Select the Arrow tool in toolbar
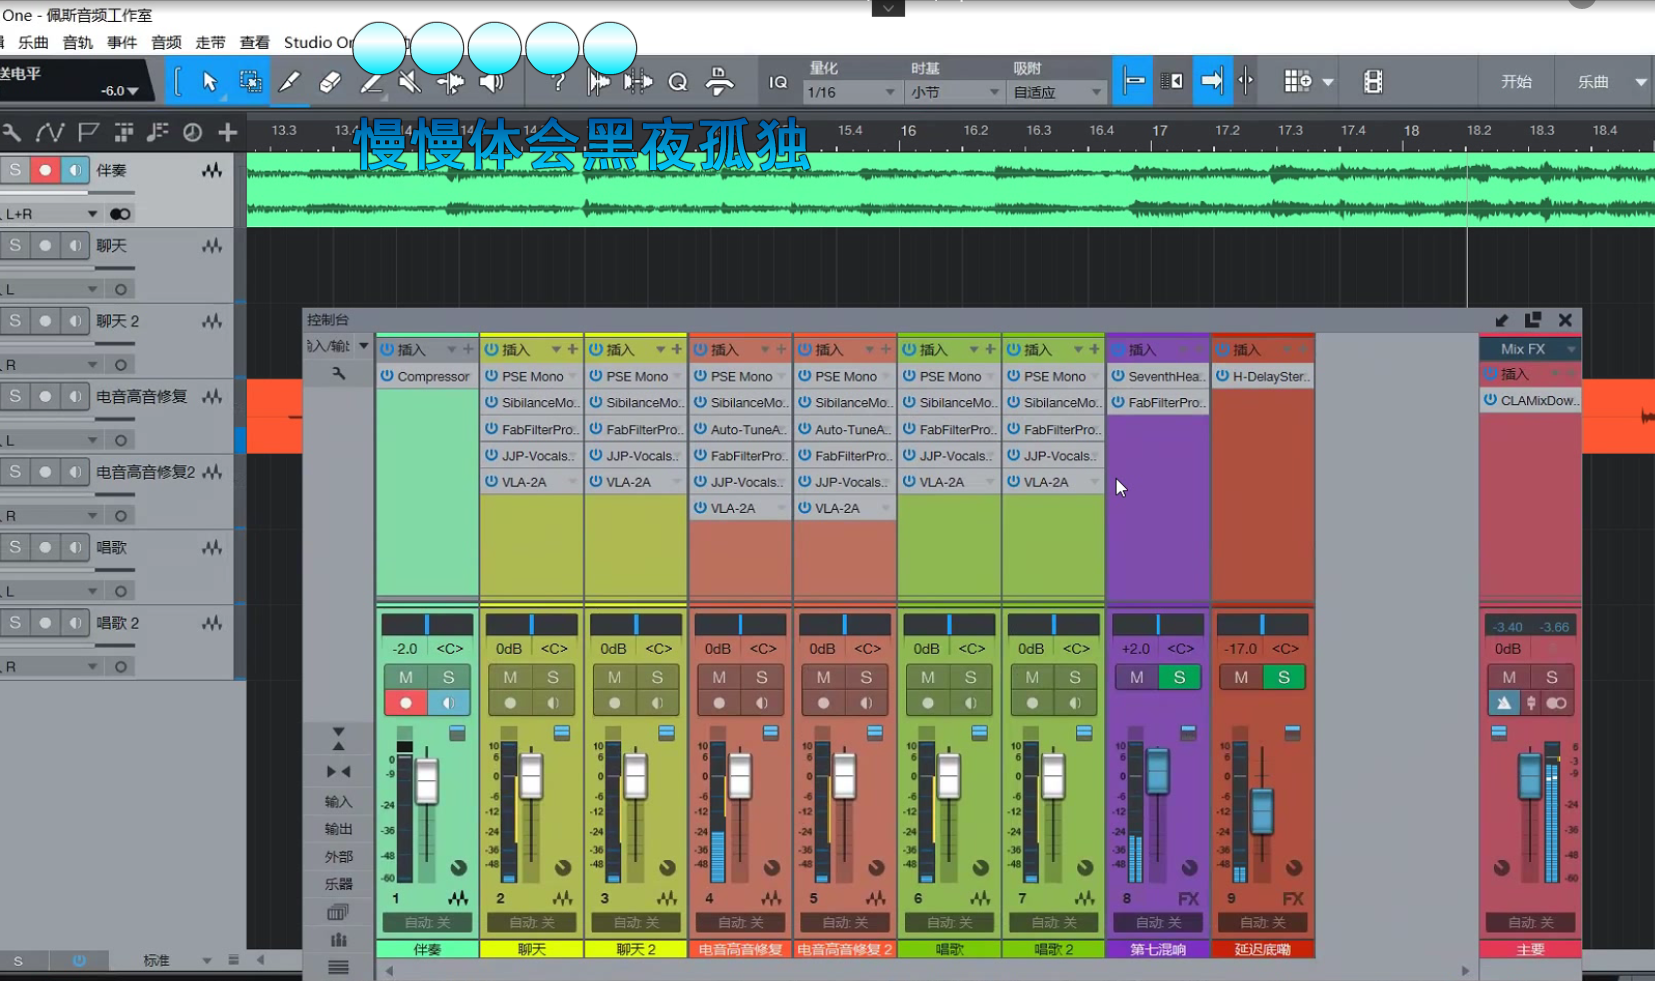Screen dimensions: 1655x981 tap(209, 82)
